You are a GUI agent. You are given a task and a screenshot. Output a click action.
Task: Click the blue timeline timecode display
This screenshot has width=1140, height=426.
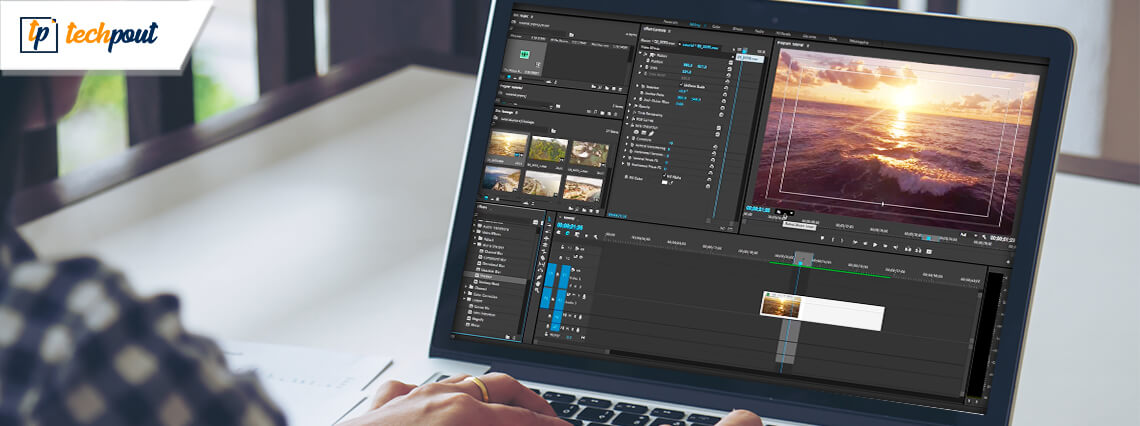coord(569,226)
